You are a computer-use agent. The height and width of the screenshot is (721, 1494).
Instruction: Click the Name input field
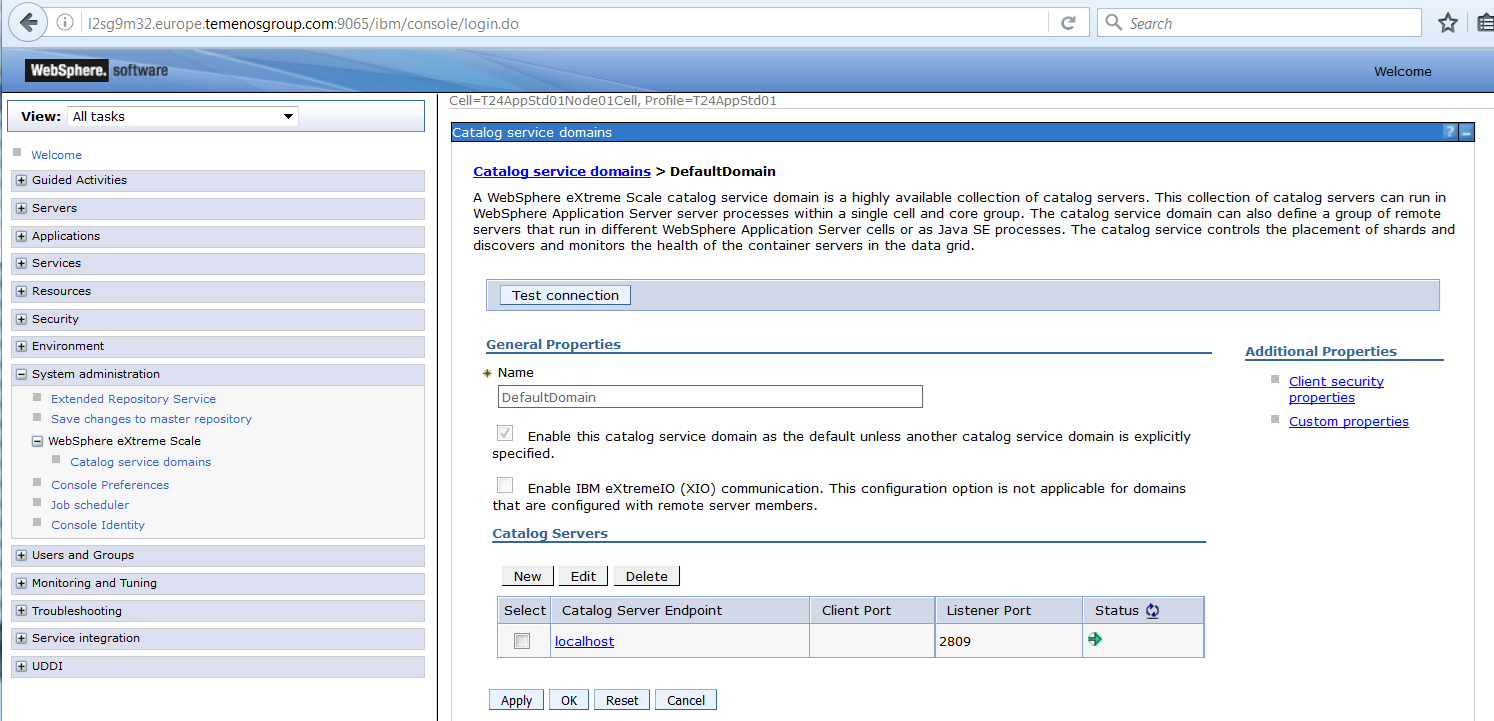tap(709, 397)
